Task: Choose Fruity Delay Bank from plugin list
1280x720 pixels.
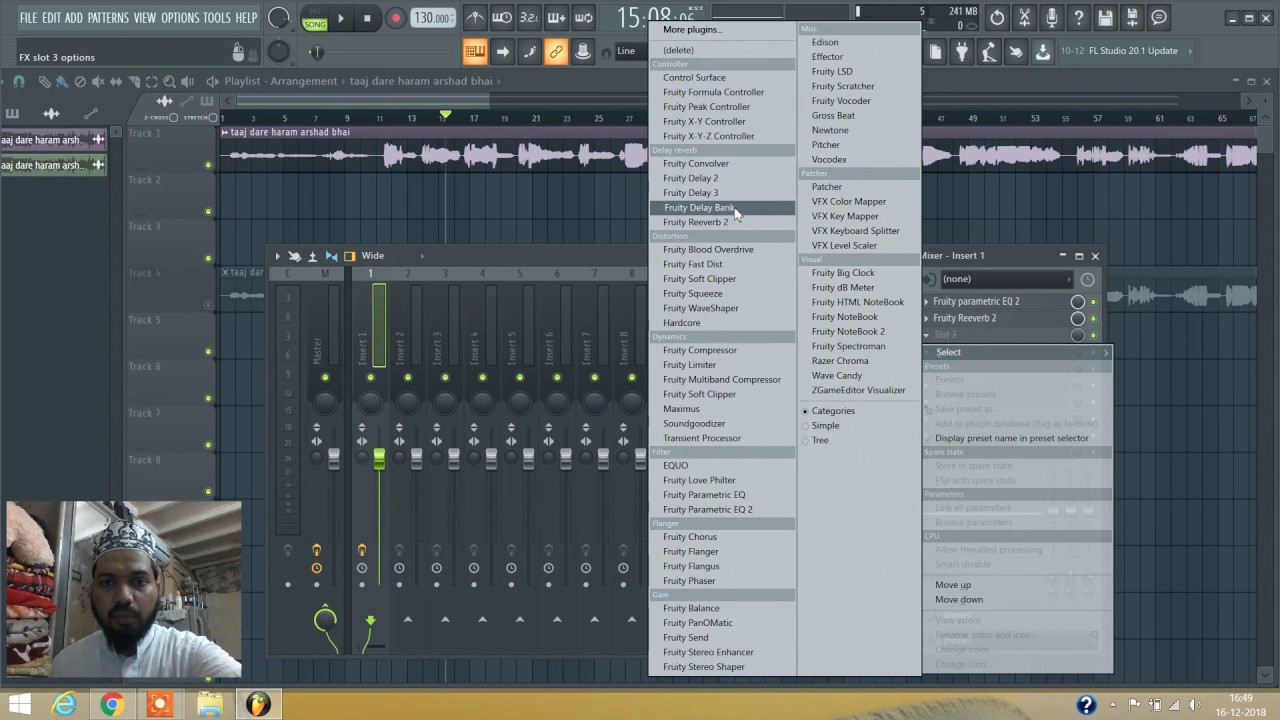Action: pyautogui.click(x=722, y=208)
